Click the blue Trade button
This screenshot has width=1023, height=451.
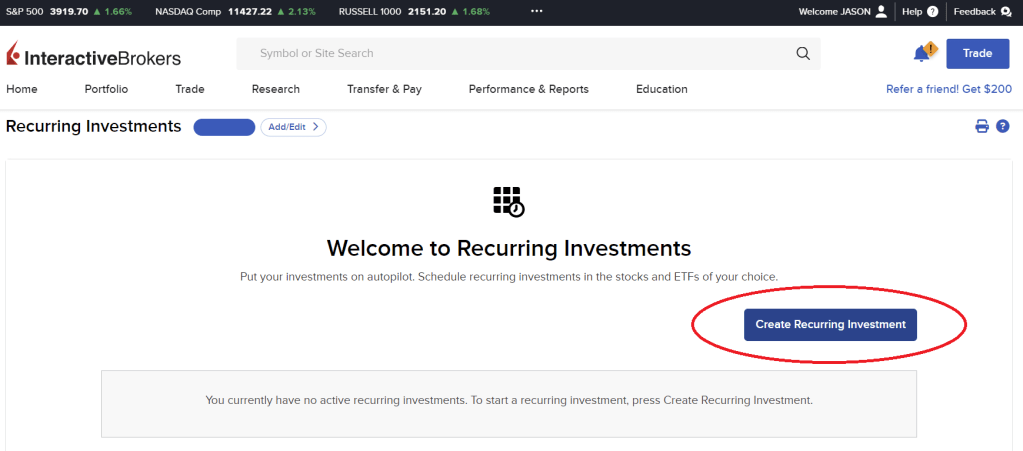click(977, 54)
